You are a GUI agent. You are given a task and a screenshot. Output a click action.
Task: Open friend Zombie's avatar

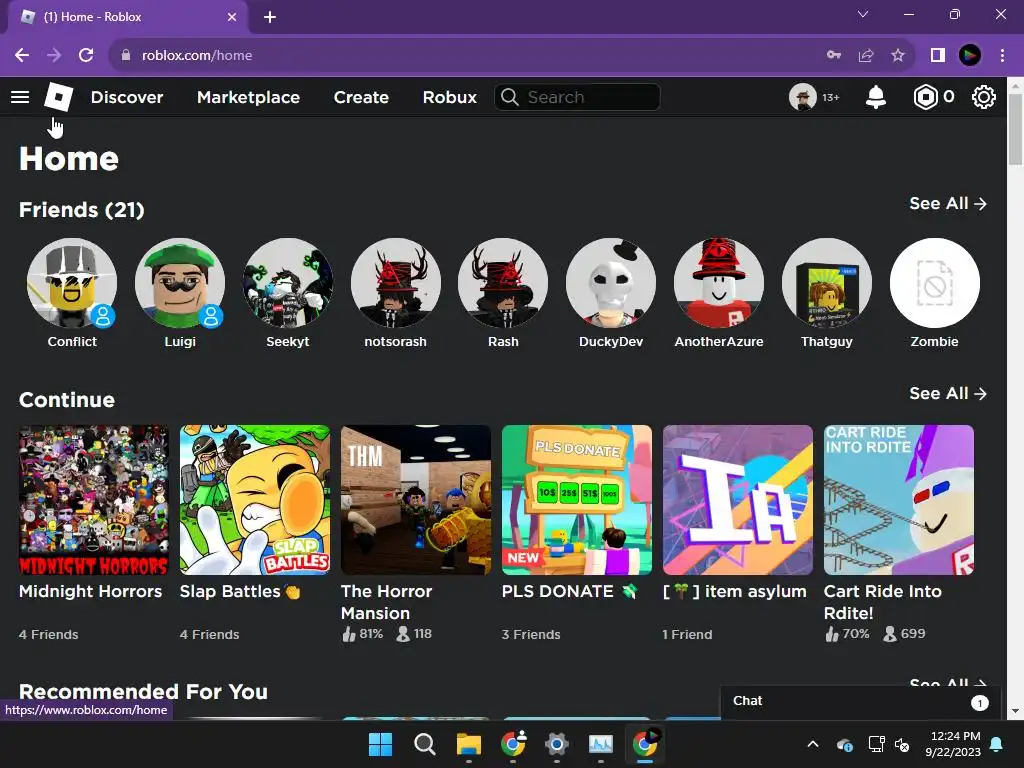point(935,283)
